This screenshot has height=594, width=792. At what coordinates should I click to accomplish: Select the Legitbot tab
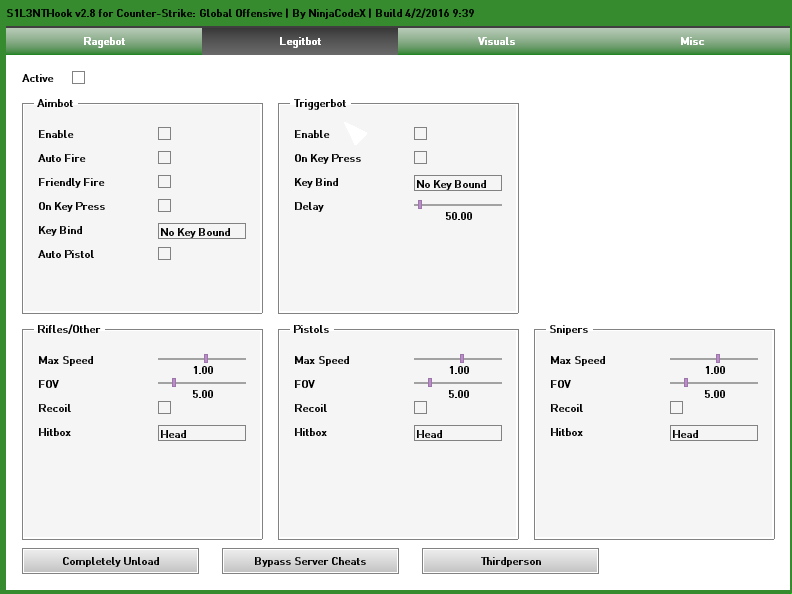tap(300, 41)
